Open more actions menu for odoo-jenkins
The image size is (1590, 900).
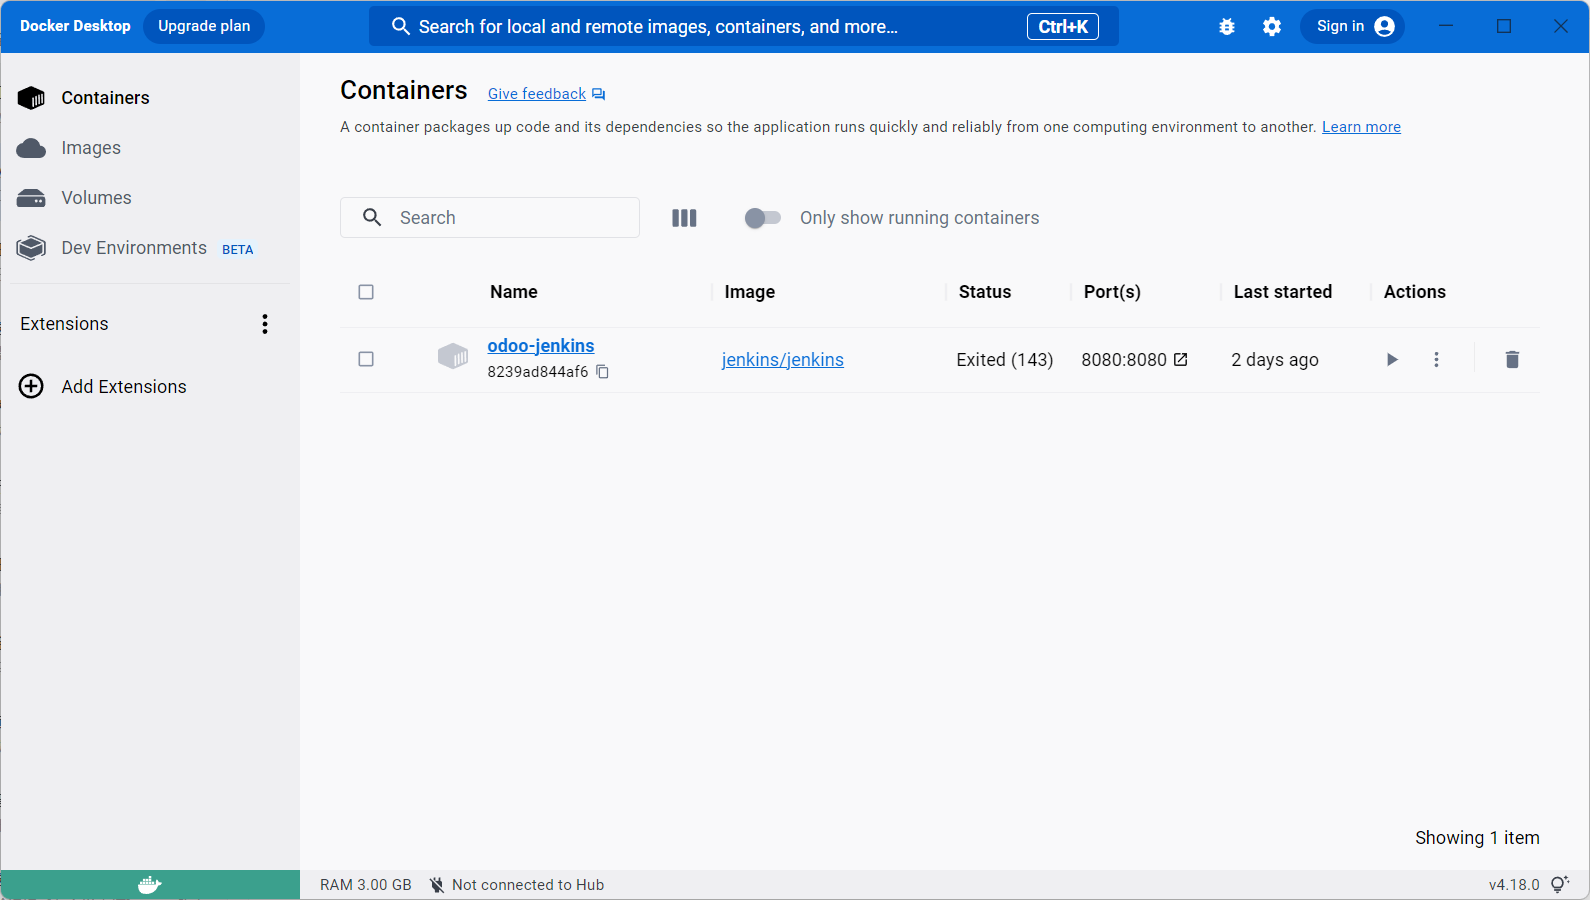point(1437,360)
